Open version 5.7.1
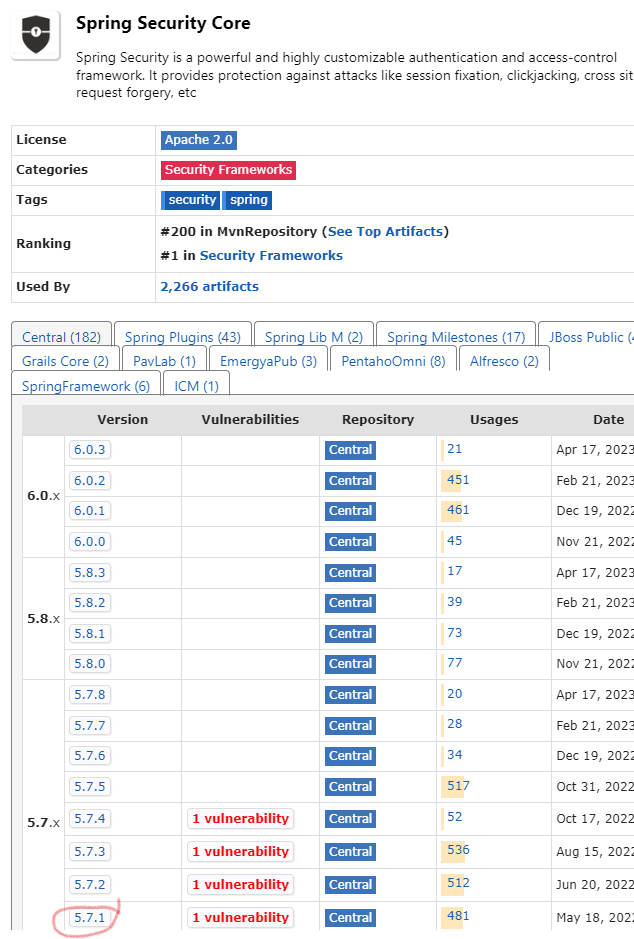 (x=90, y=917)
